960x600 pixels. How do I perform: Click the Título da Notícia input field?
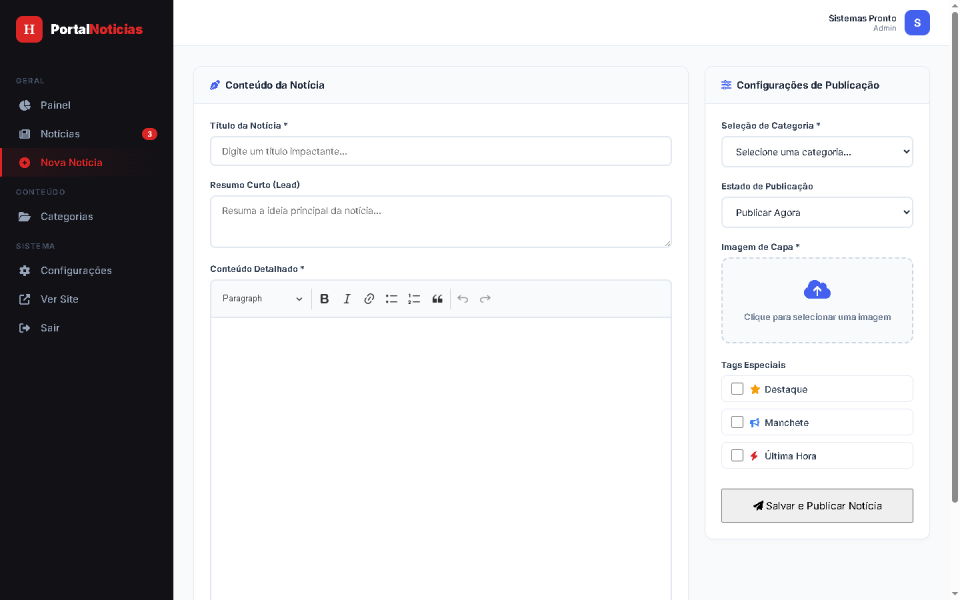441,151
